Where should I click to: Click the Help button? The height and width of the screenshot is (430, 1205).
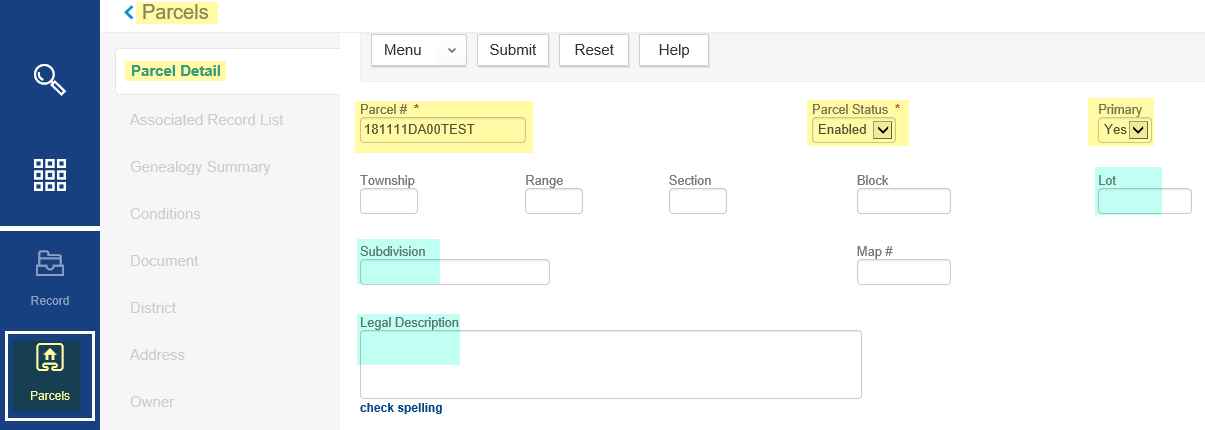pyautogui.click(x=673, y=50)
